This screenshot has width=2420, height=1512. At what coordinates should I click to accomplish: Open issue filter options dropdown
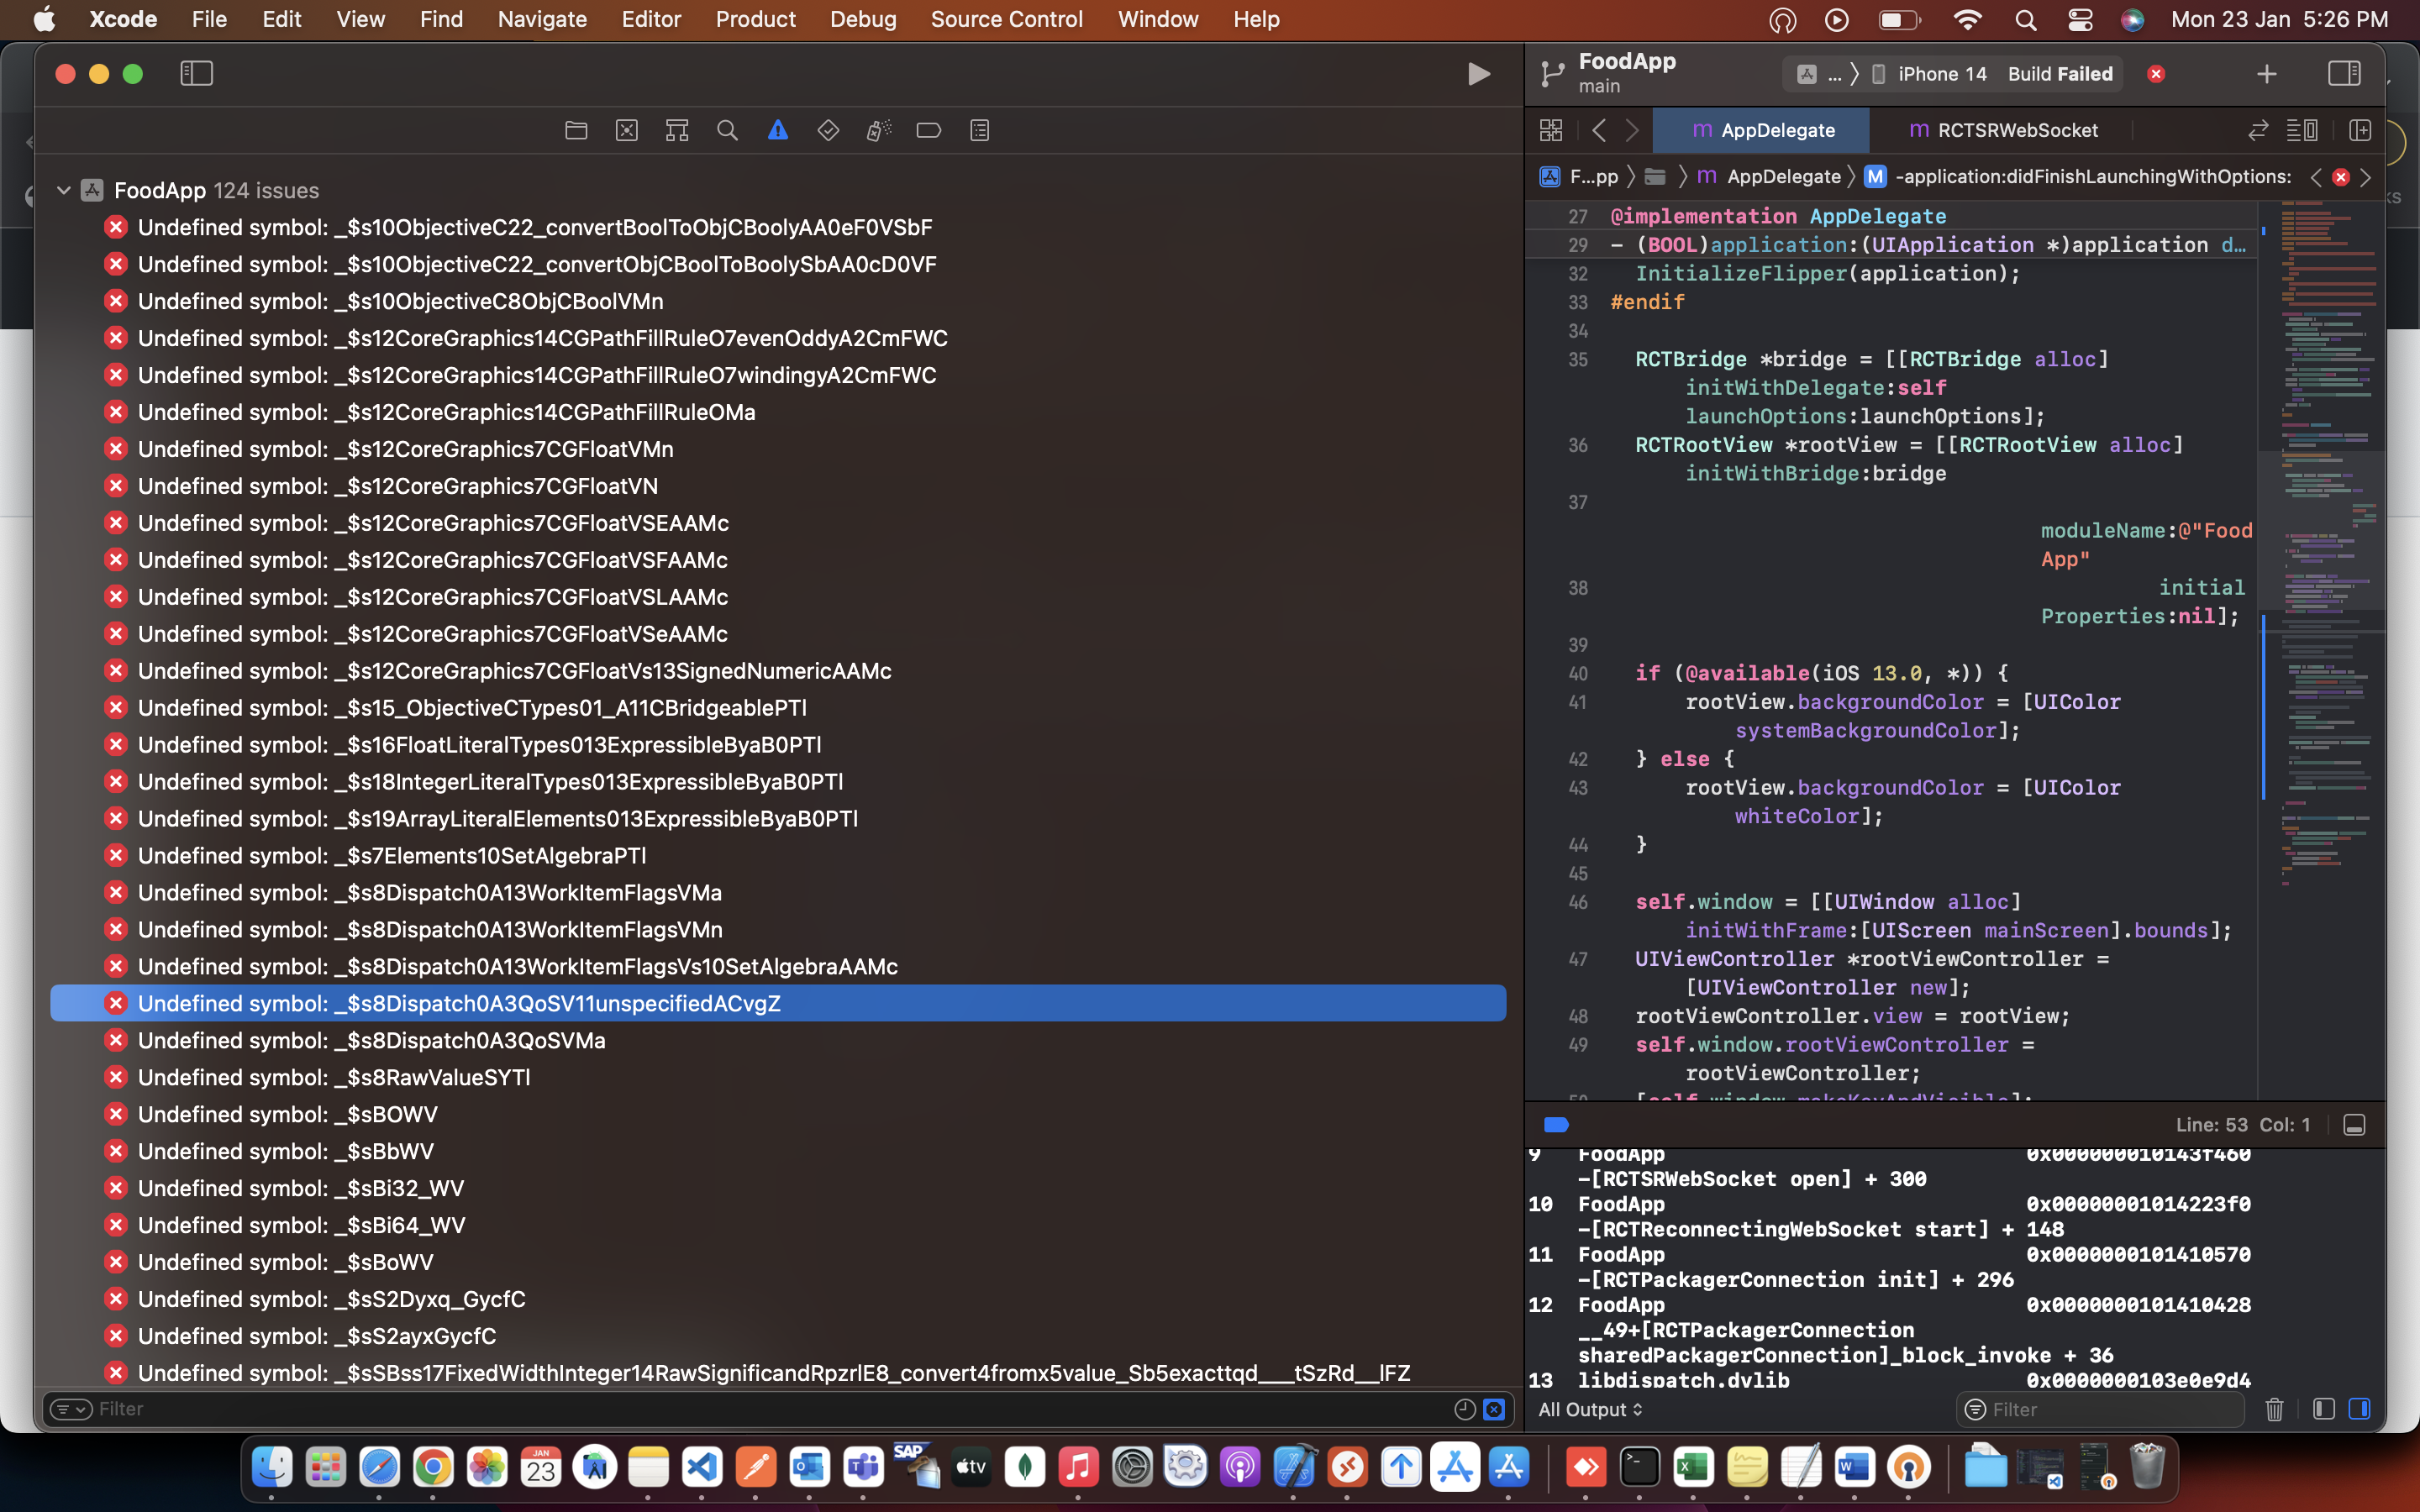70,1409
